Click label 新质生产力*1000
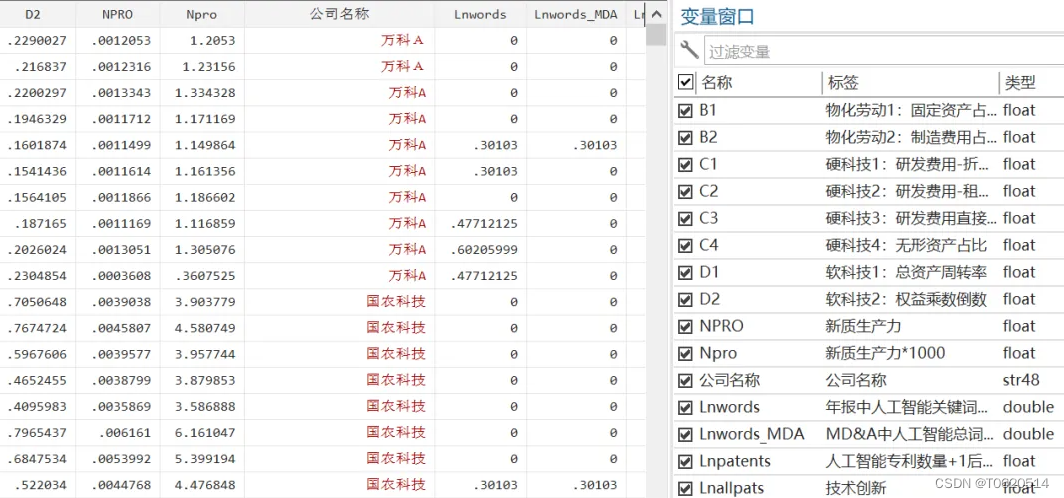This screenshot has height=498, width=1064. pos(885,353)
